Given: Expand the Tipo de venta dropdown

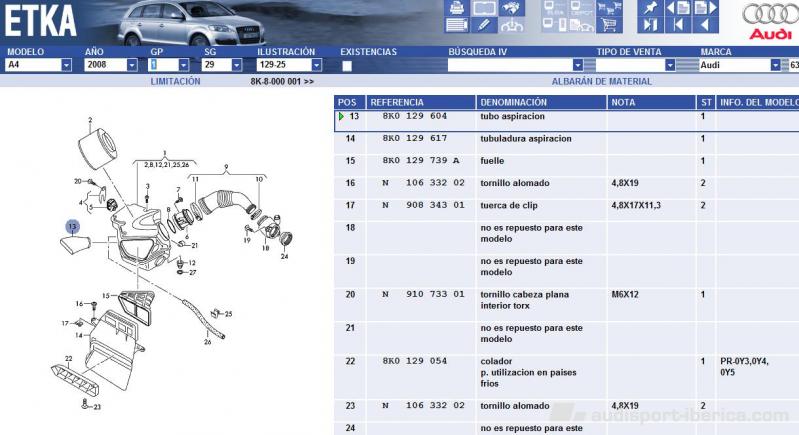Looking at the screenshot, I should [x=670, y=65].
